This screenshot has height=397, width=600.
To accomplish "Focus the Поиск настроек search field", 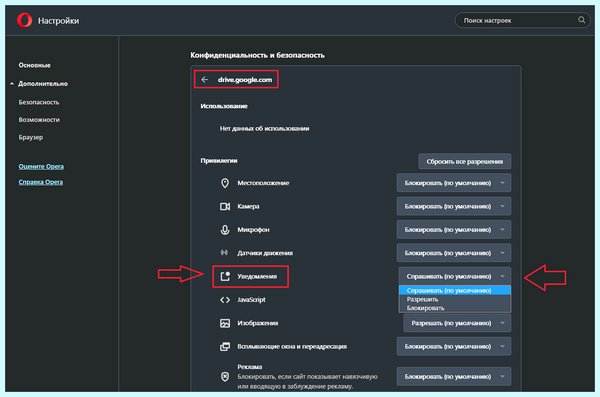I will click(x=522, y=20).
